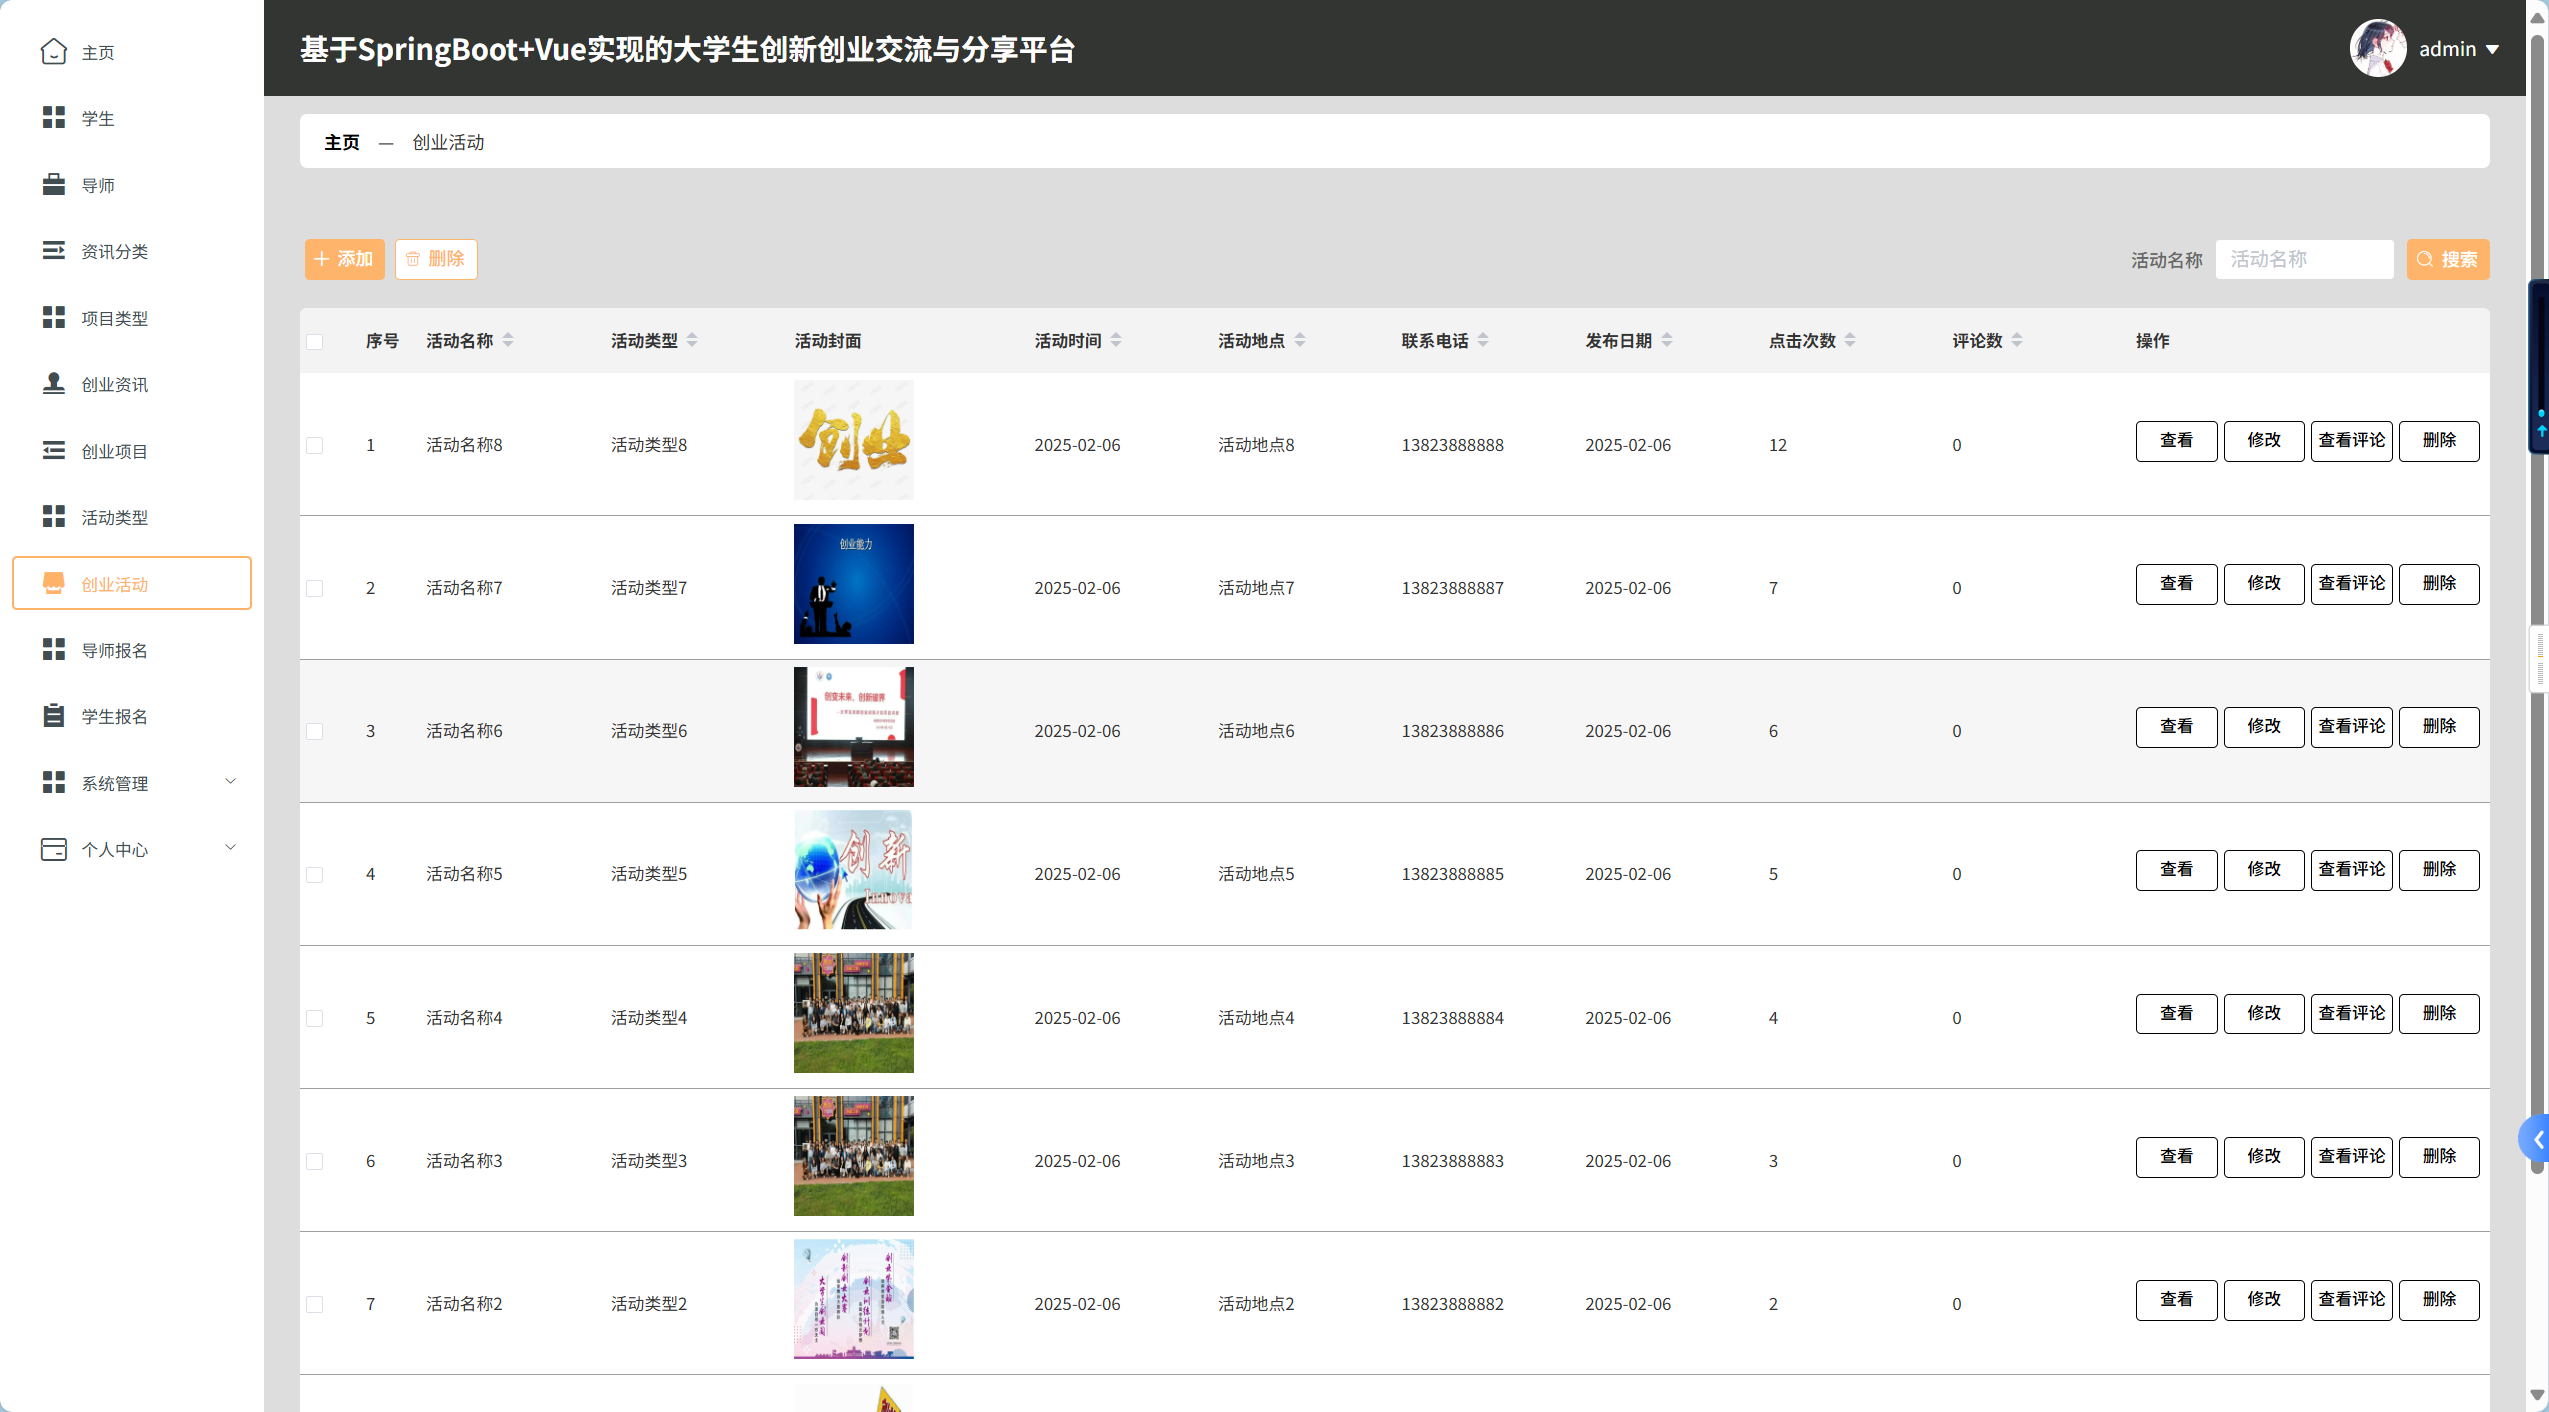2549x1412 pixels.
Task: Click the home icon in sidebar
Action: [54, 51]
